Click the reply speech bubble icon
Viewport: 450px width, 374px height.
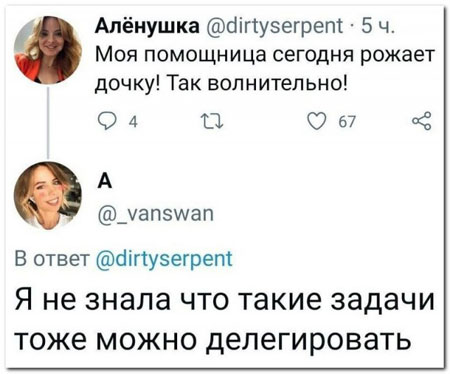point(107,121)
